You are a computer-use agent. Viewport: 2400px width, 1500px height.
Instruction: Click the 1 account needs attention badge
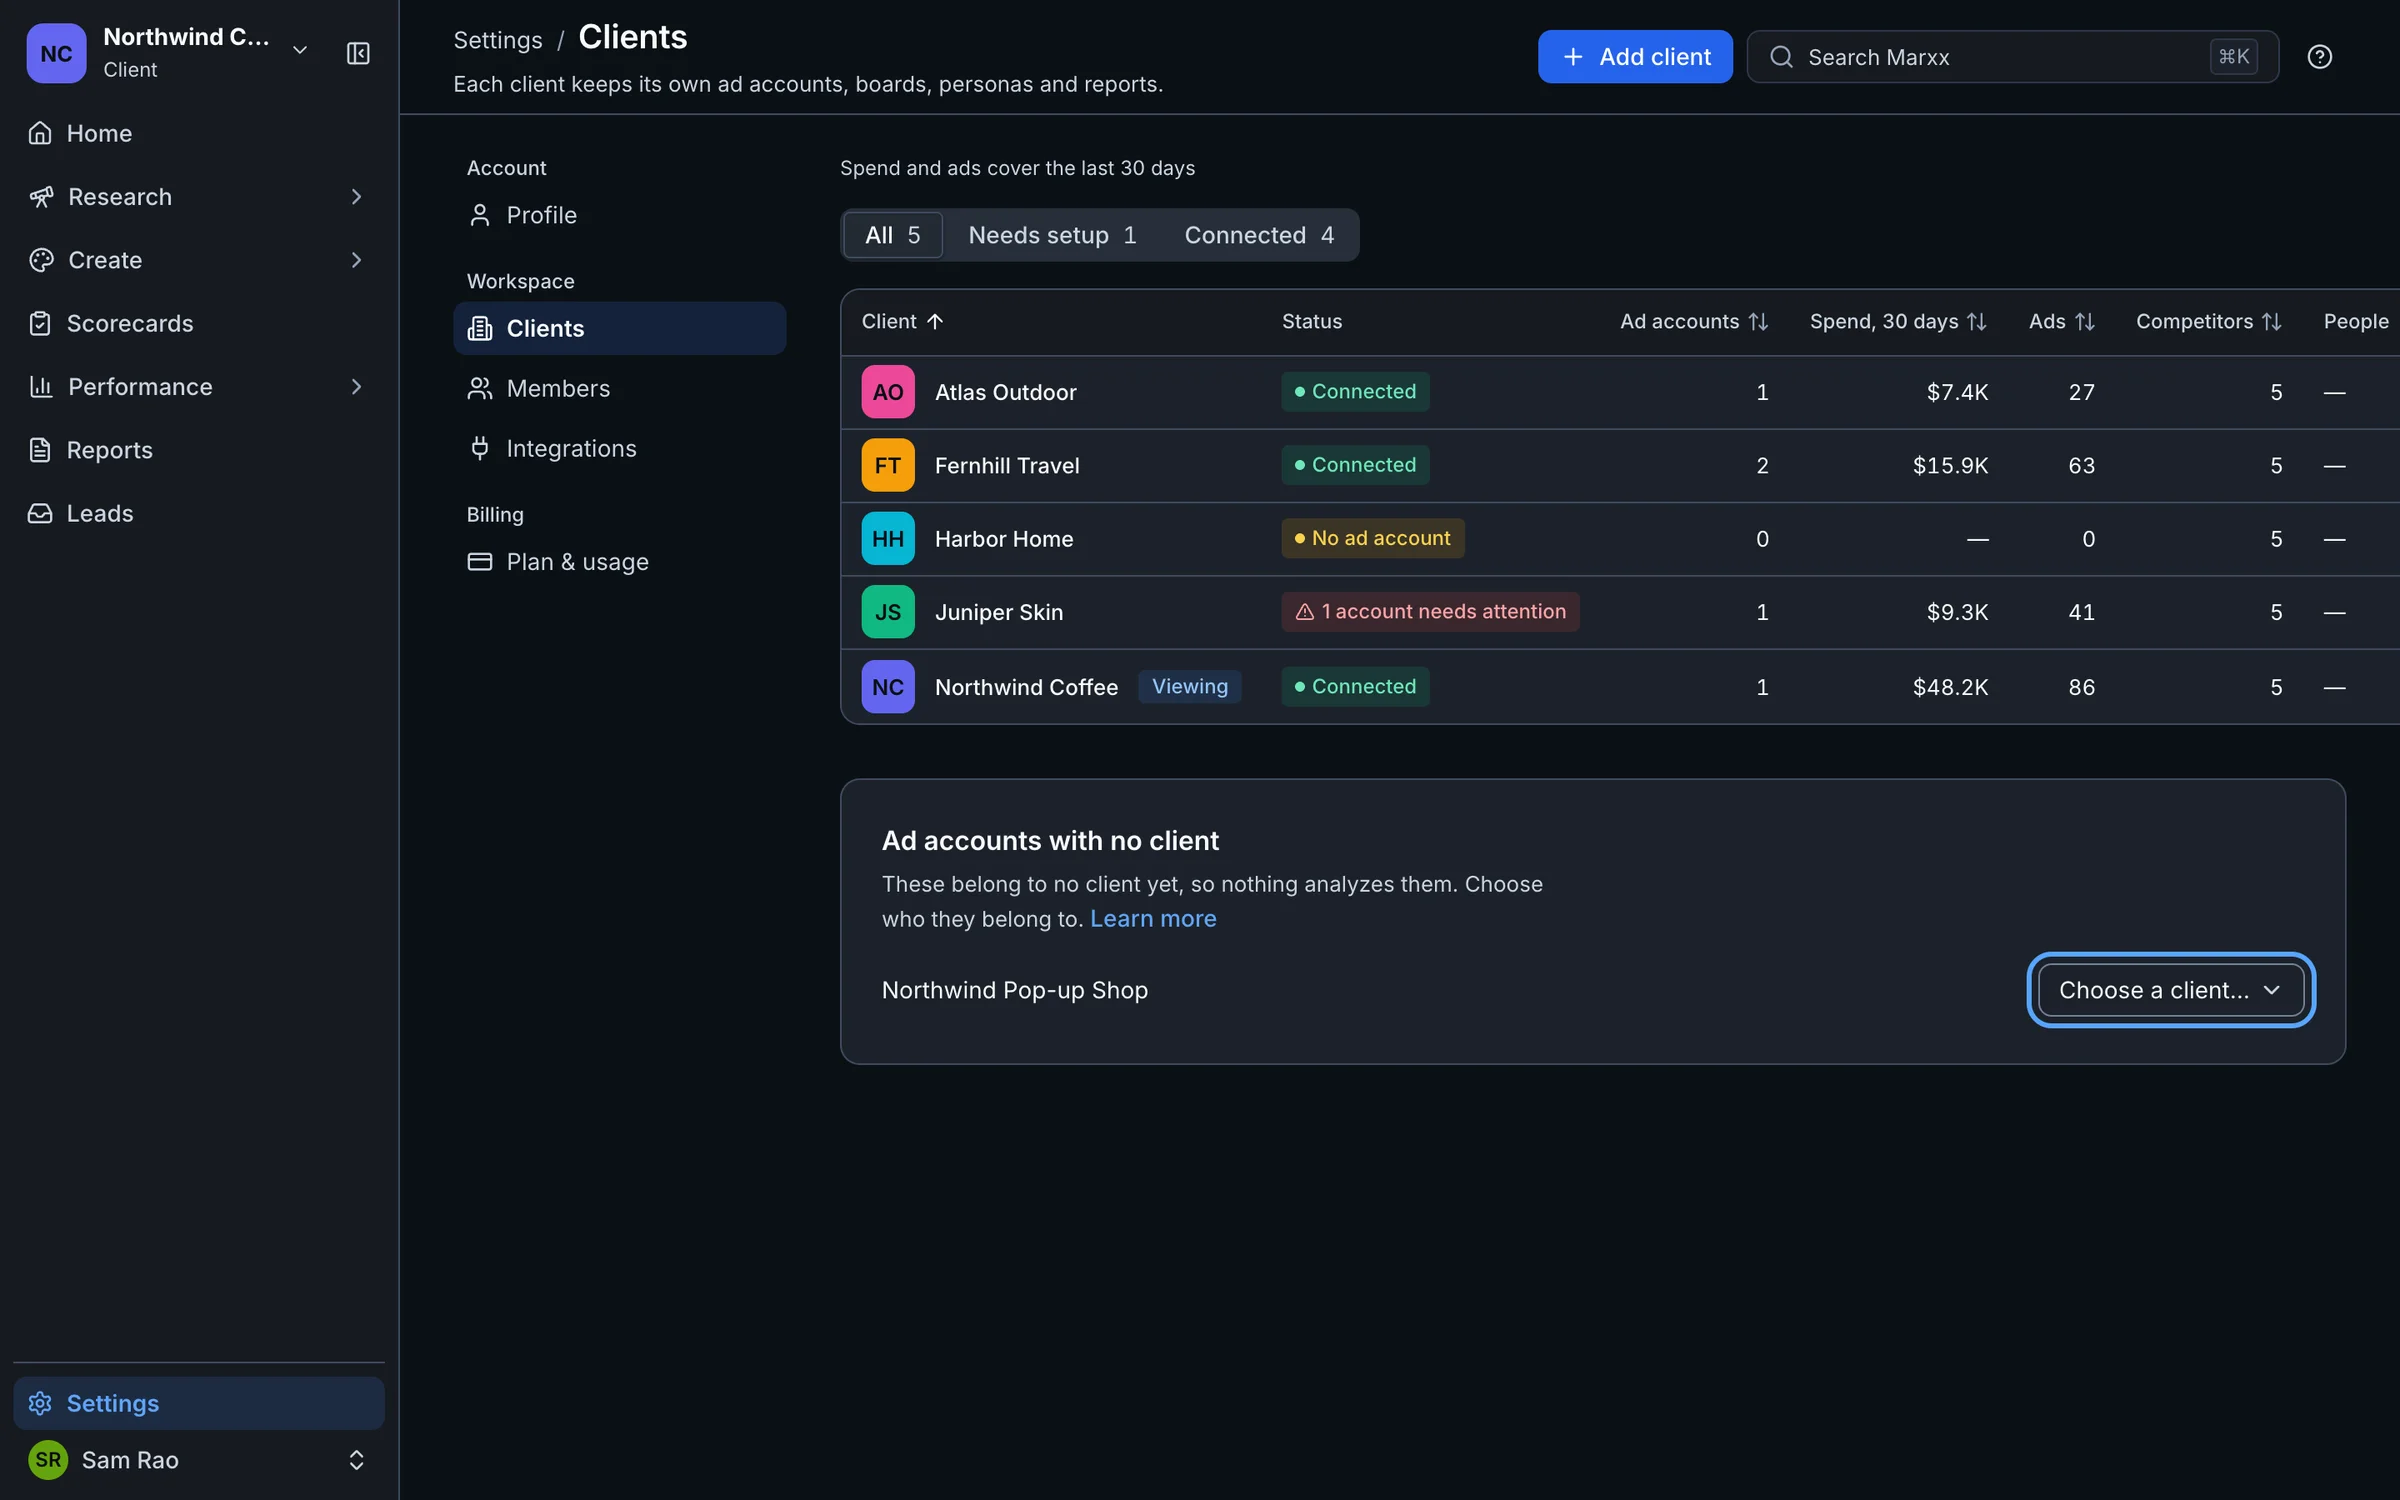point(1430,611)
